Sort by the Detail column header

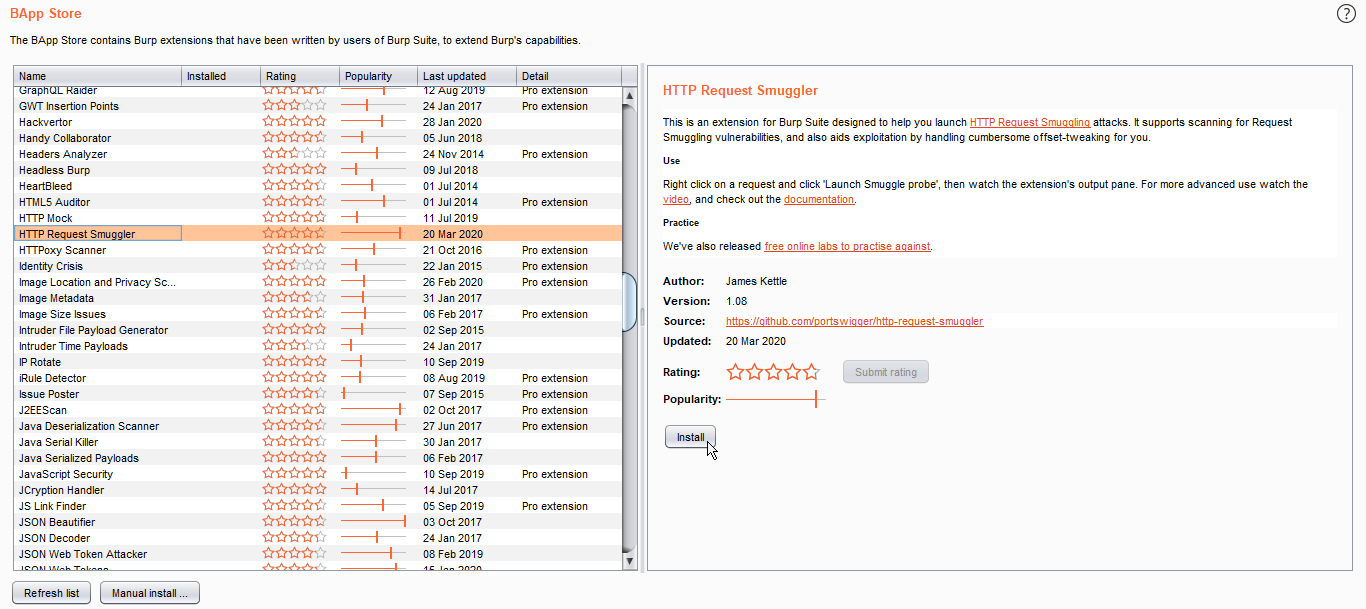point(569,76)
